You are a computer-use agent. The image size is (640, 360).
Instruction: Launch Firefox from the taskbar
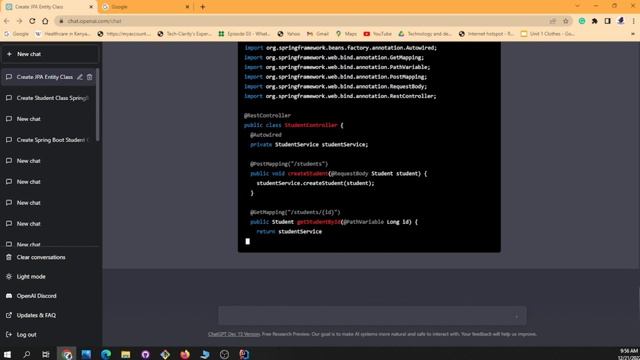[185, 354]
